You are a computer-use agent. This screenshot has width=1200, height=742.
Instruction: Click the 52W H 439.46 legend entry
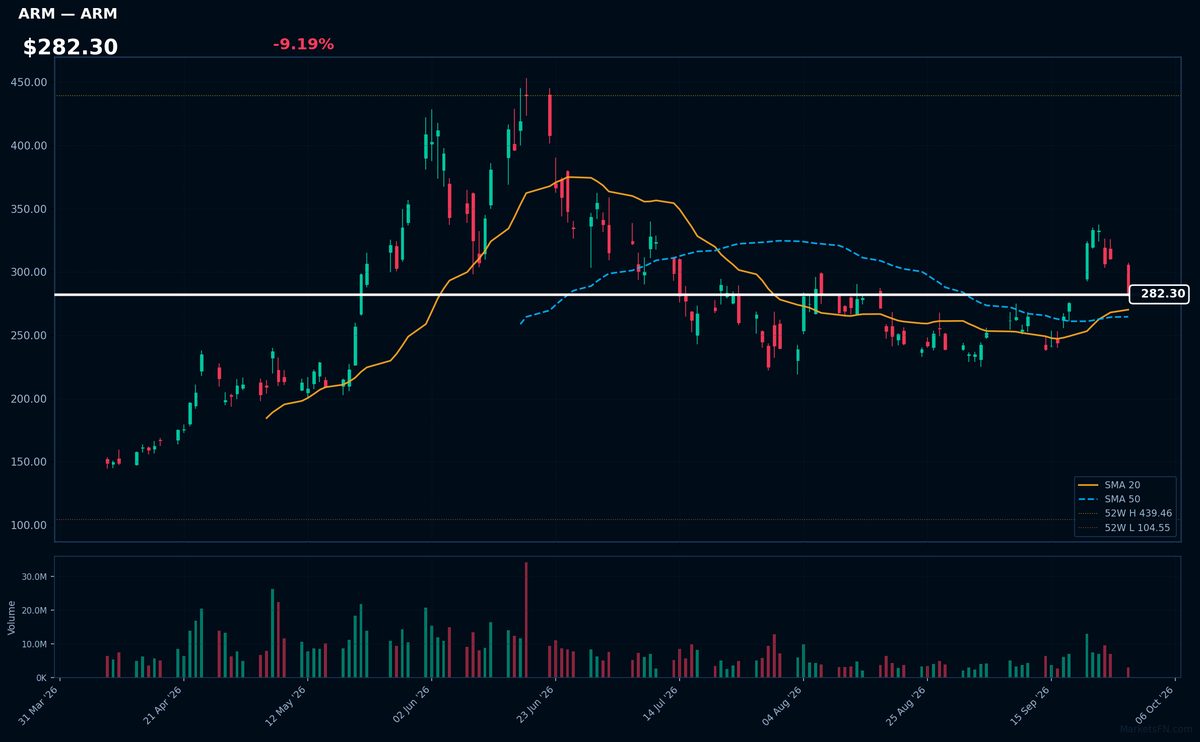1126,513
